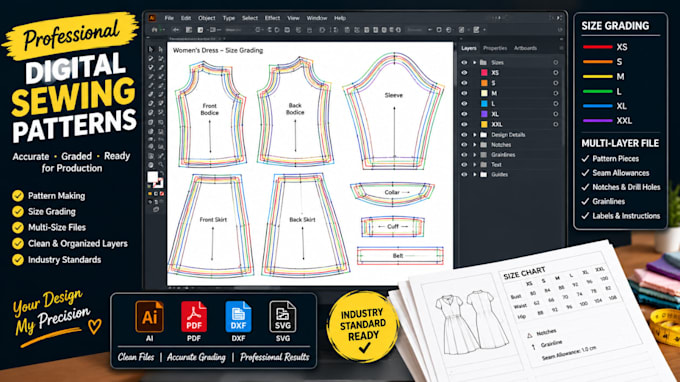Click target circle of XS layer
The image size is (680, 382).
556,73
